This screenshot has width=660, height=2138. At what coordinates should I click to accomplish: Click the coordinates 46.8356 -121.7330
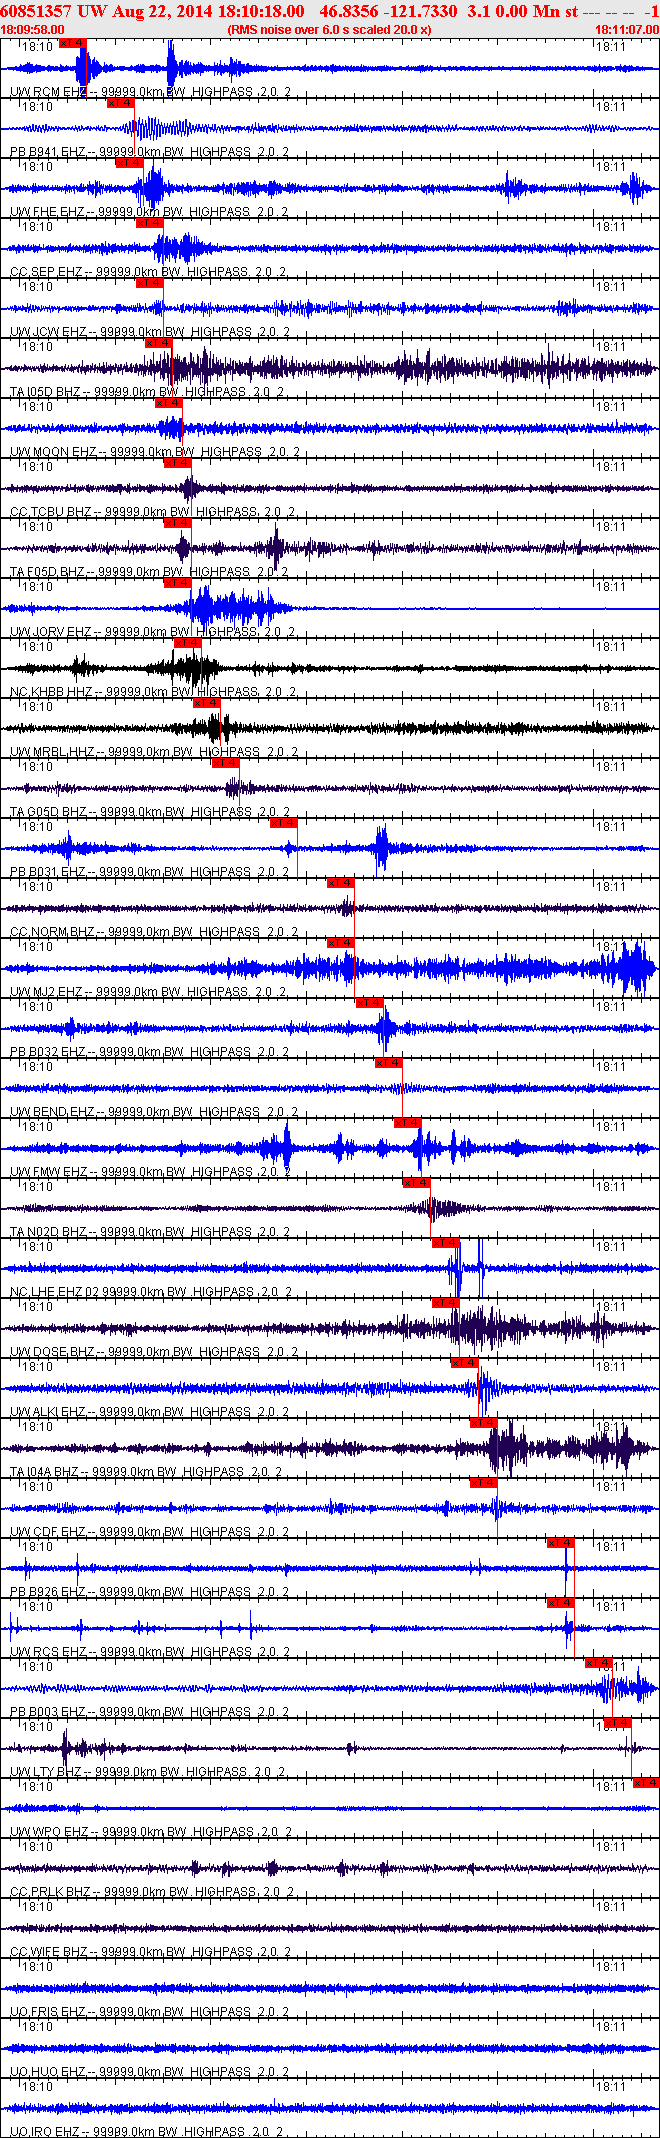coord(389,11)
